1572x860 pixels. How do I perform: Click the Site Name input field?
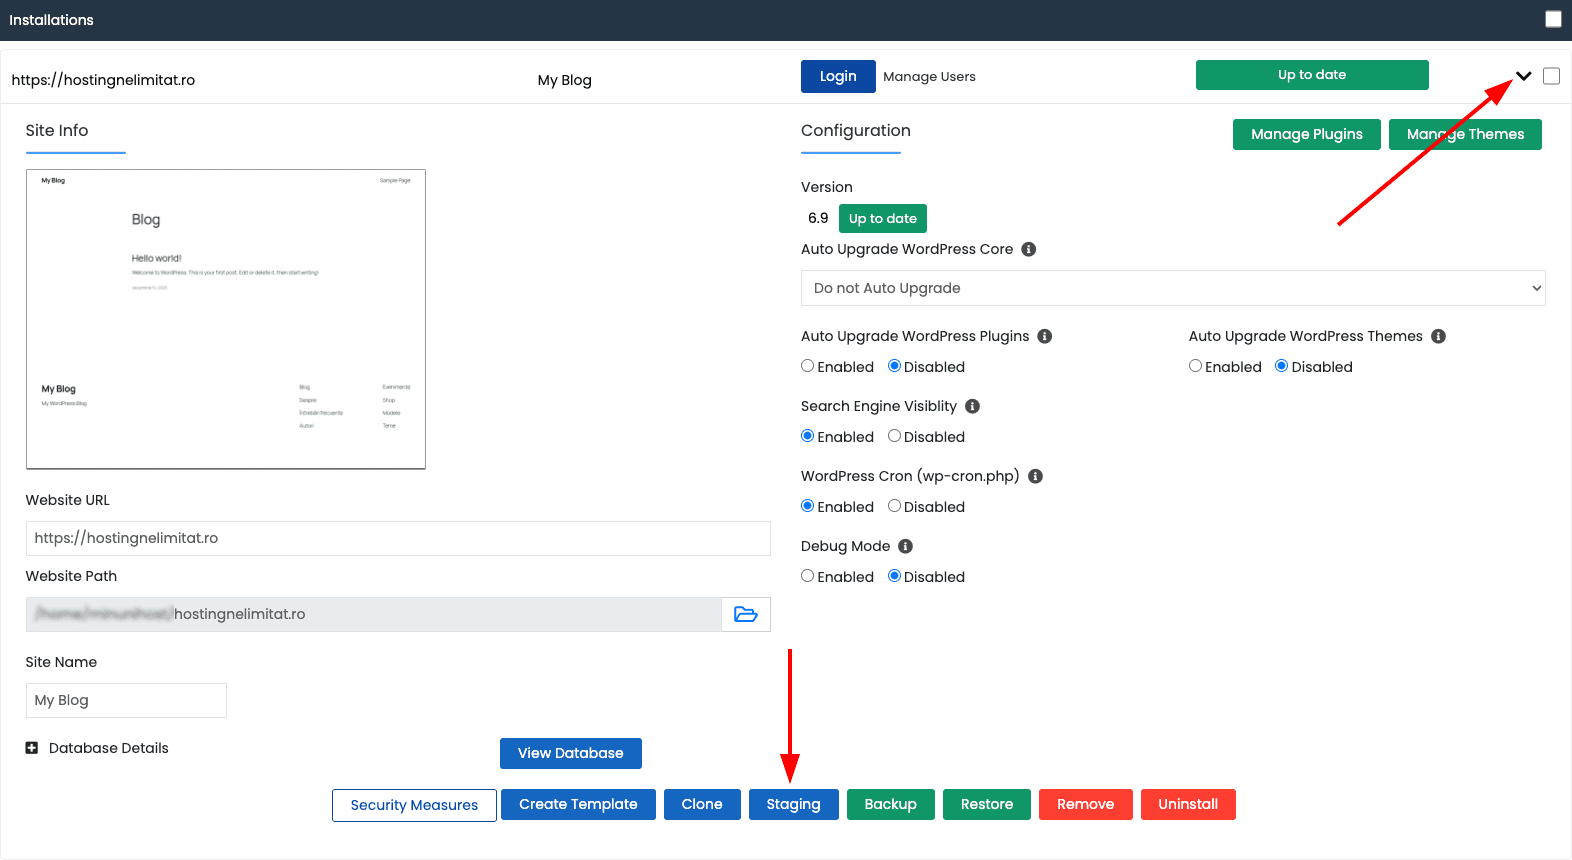[126, 700]
